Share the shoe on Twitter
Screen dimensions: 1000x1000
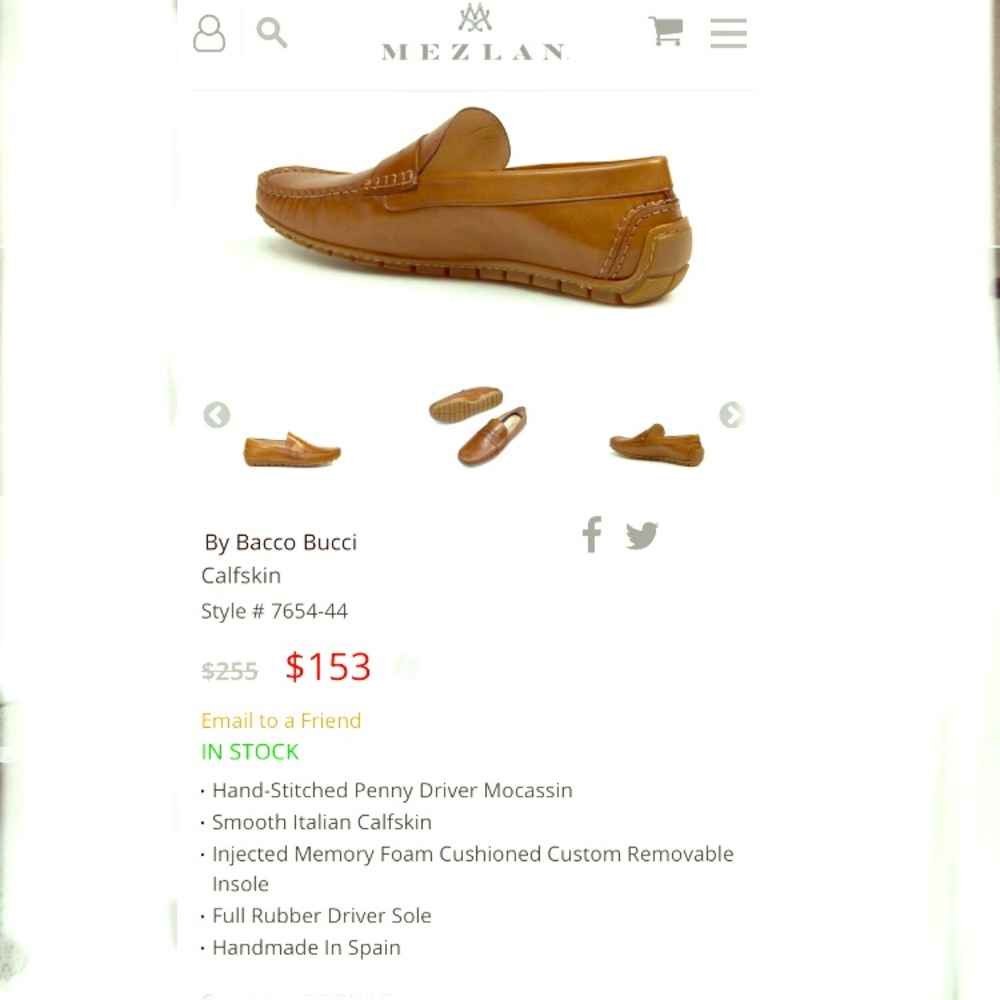(x=643, y=537)
